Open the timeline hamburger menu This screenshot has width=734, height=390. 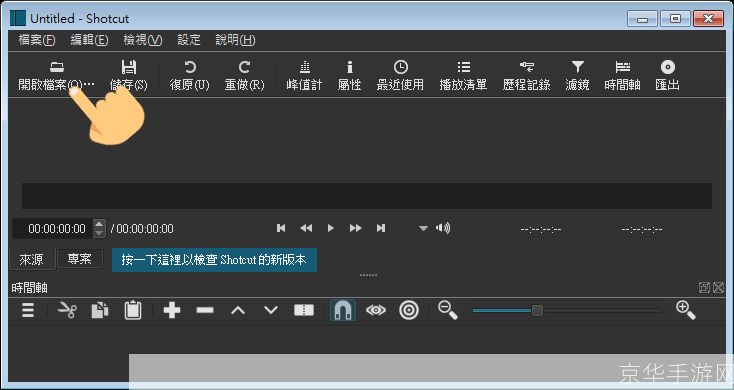(x=28, y=310)
